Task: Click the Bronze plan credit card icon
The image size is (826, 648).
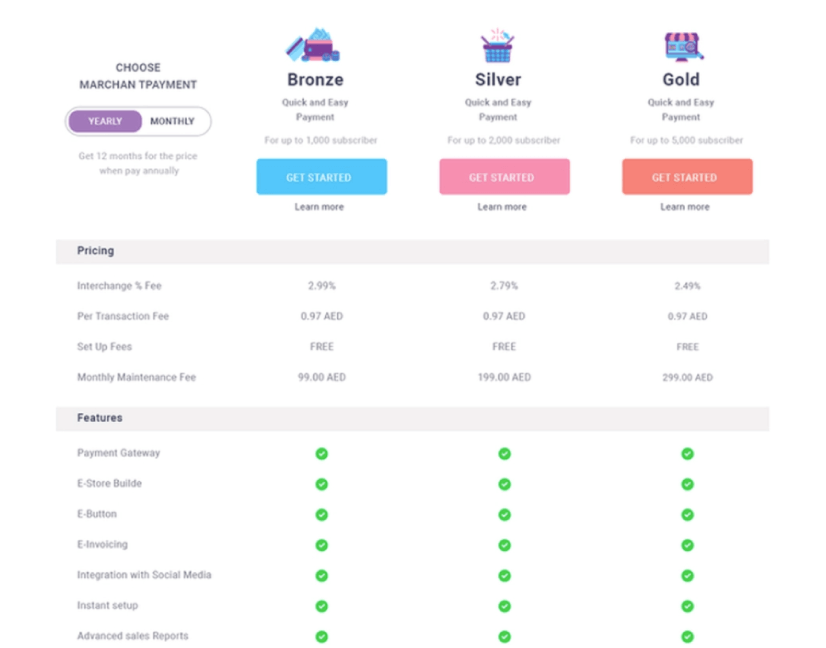Action: click(315, 42)
